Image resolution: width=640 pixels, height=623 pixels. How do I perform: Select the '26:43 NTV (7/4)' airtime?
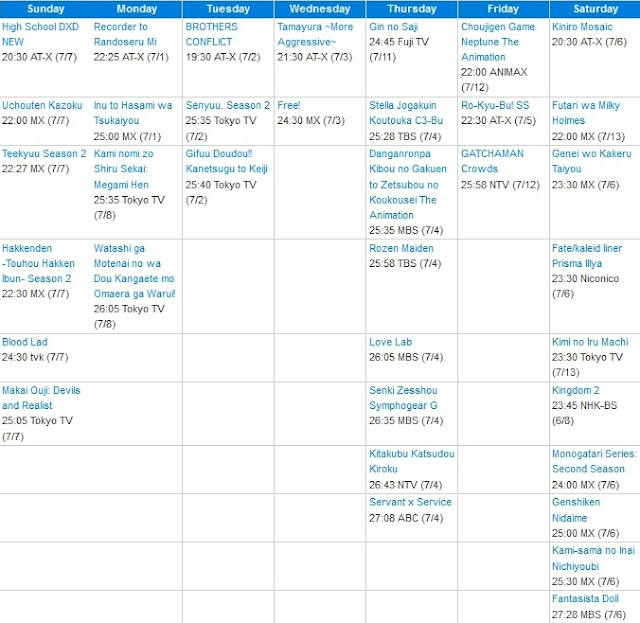click(x=405, y=485)
